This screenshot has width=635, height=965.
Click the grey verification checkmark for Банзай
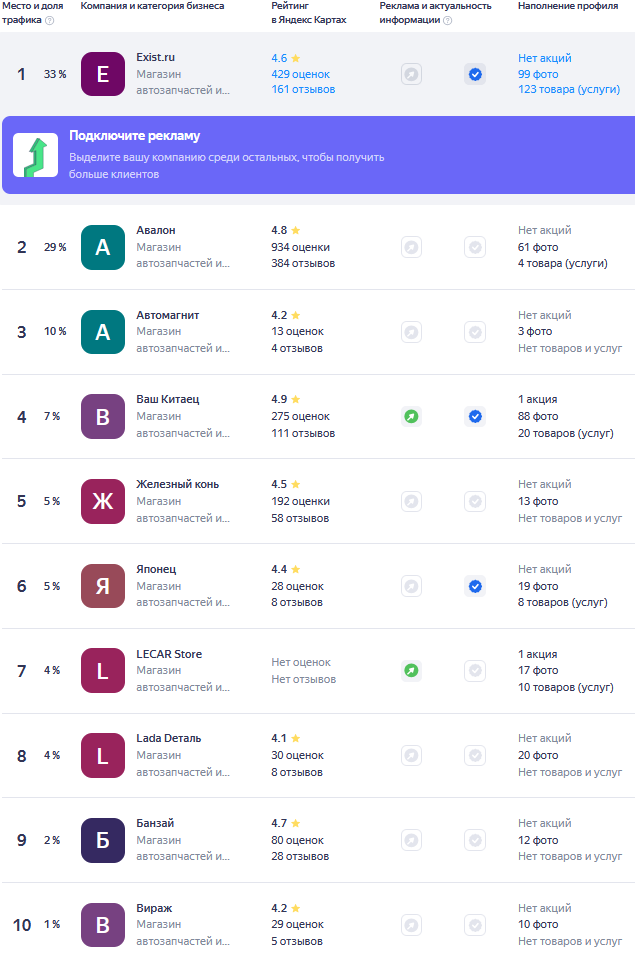pos(475,840)
